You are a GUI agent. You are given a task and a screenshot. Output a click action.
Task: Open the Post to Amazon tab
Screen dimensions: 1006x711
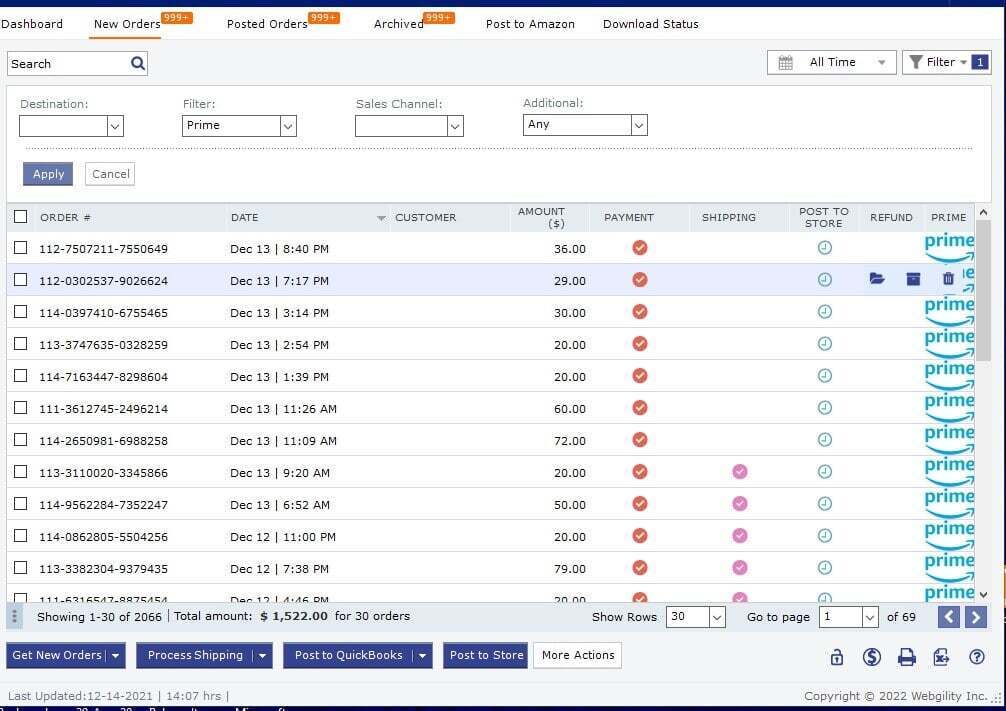530,24
